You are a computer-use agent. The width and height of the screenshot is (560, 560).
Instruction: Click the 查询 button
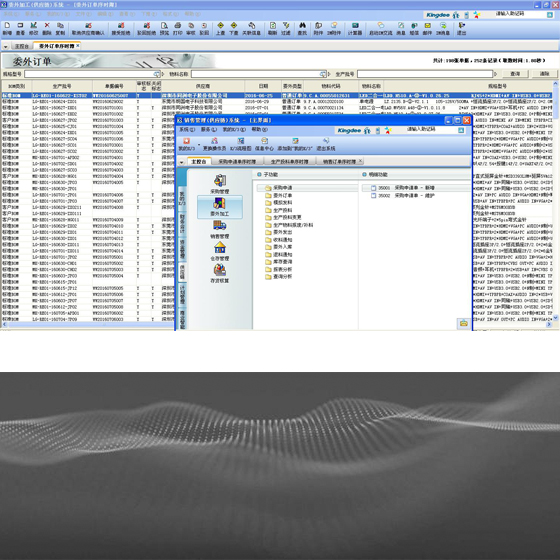click(515, 74)
